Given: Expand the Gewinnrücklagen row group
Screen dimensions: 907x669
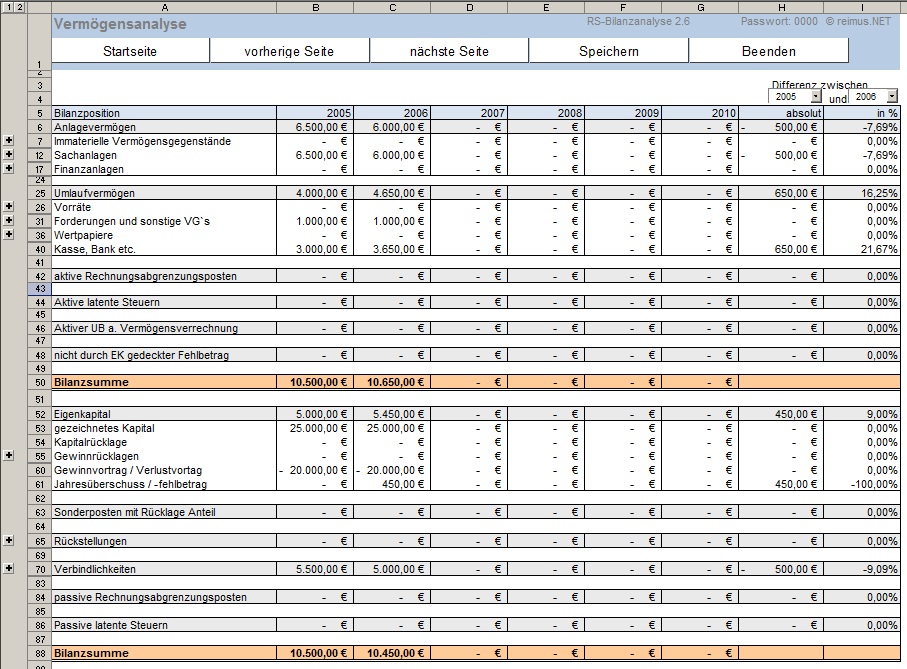Looking at the screenshot, I should pos(9,455).
